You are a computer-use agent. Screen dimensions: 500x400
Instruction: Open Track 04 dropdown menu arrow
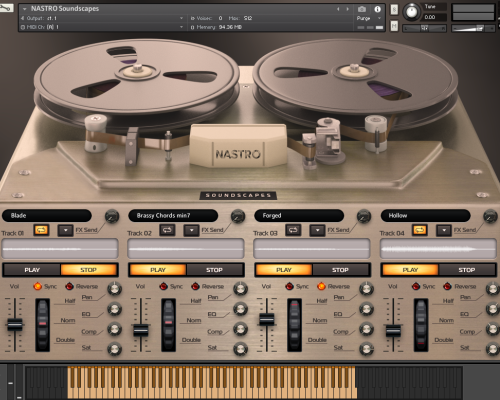pos(444,230)
